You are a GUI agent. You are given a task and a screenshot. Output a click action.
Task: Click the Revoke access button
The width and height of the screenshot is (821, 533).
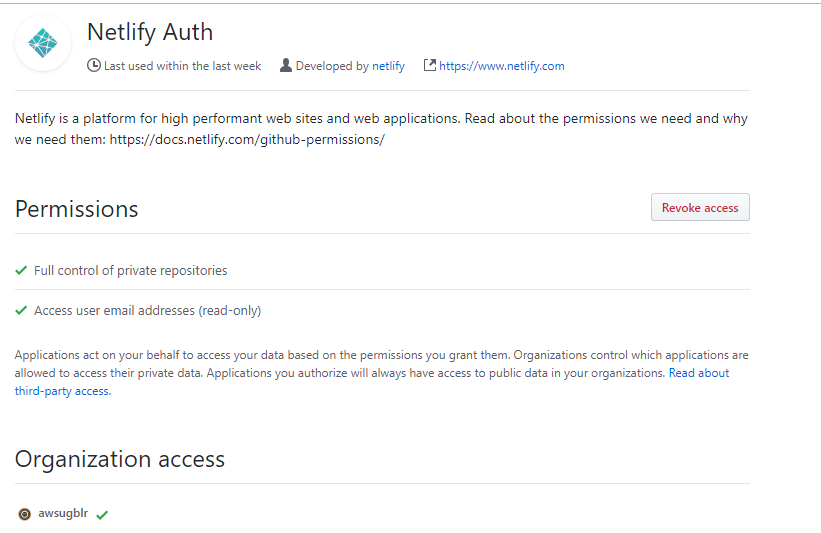[700, 207]
